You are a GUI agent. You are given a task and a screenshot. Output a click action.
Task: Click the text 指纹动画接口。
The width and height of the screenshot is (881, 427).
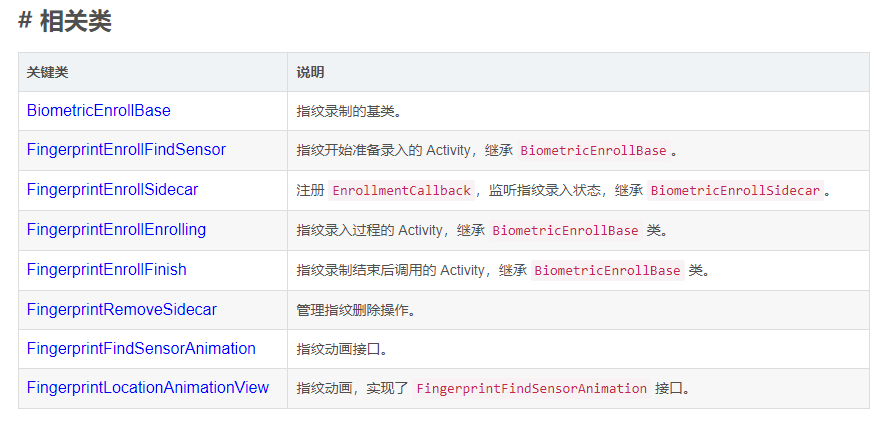click(342, 349)
